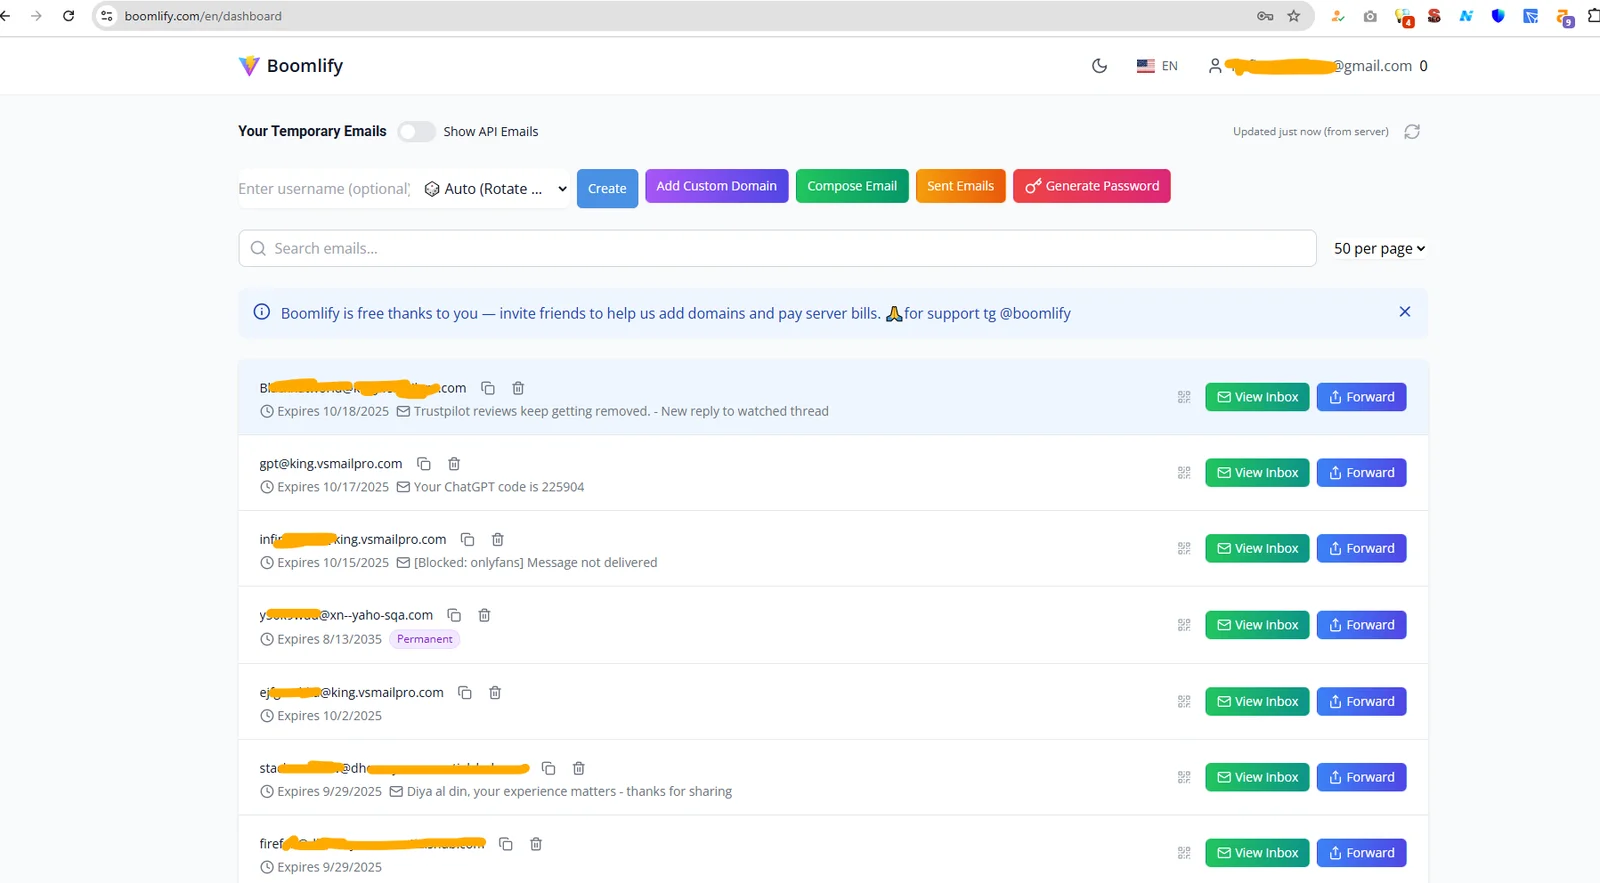
Task: Click the username input field
Action: pos(324,188)
